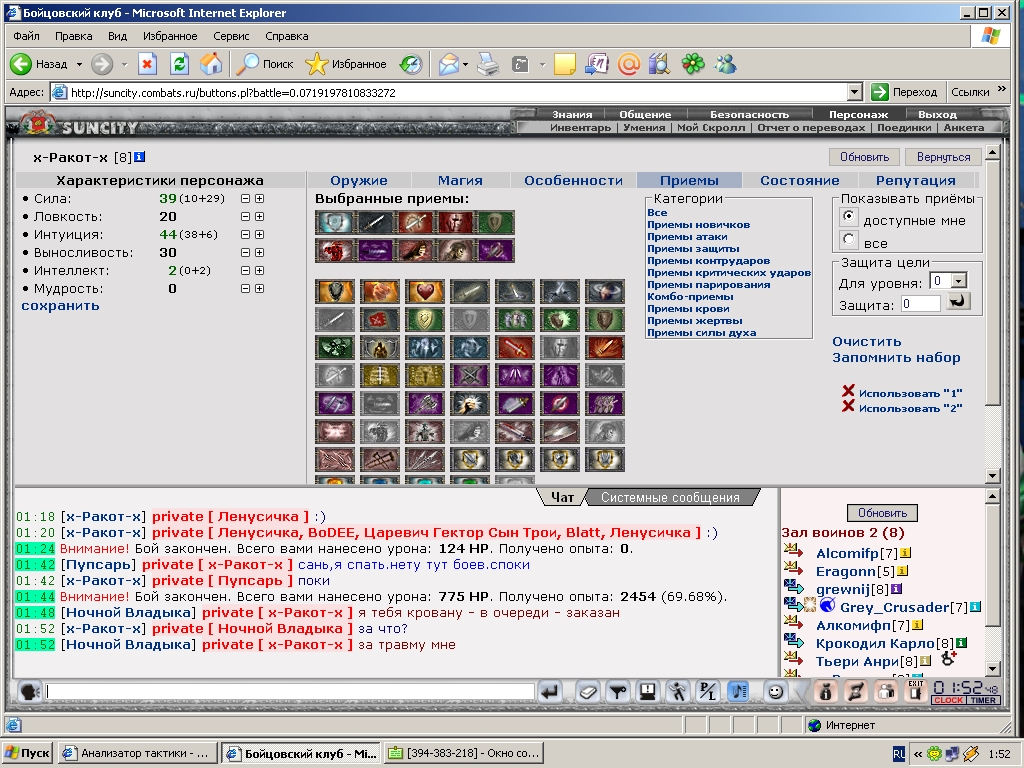Screen dimensions: 1024x768
Task: Open the 'Для уровня' level dropdown
Action: pos(959,281)
